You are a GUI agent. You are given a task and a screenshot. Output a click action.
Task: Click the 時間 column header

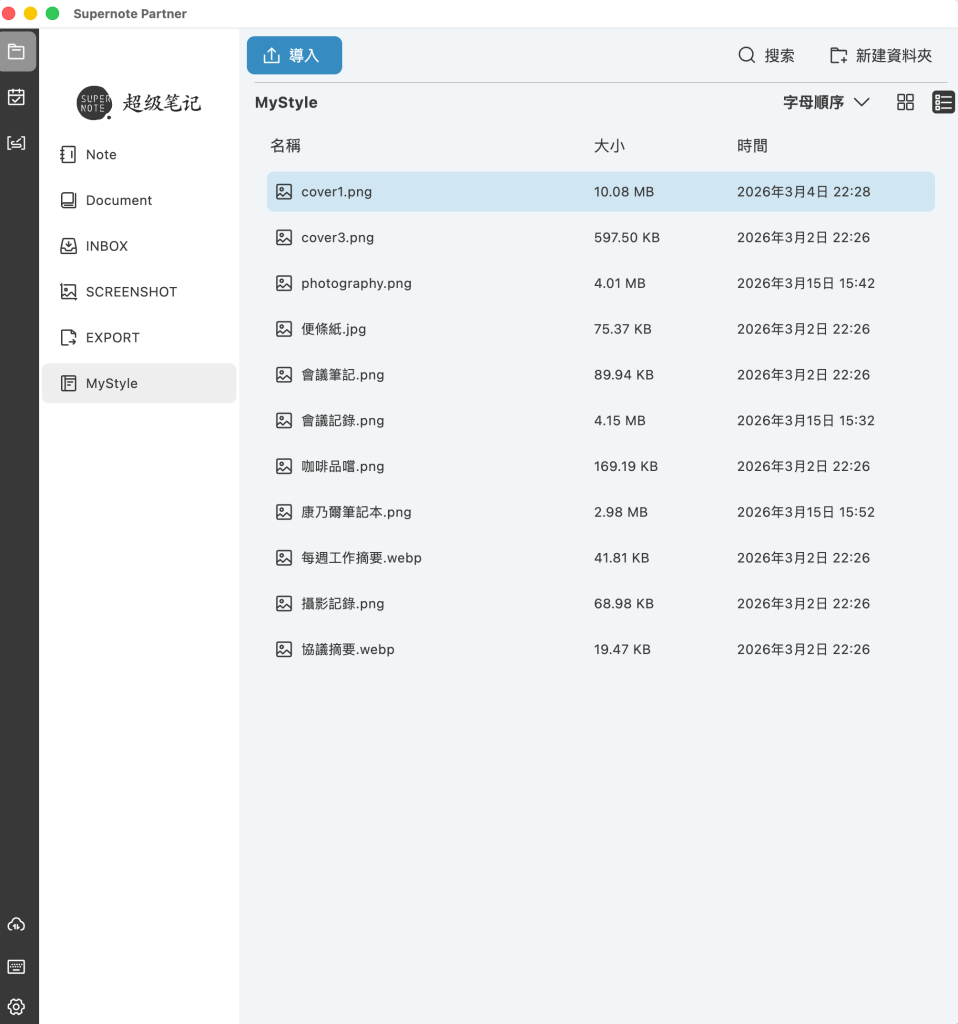pos(752,146)
